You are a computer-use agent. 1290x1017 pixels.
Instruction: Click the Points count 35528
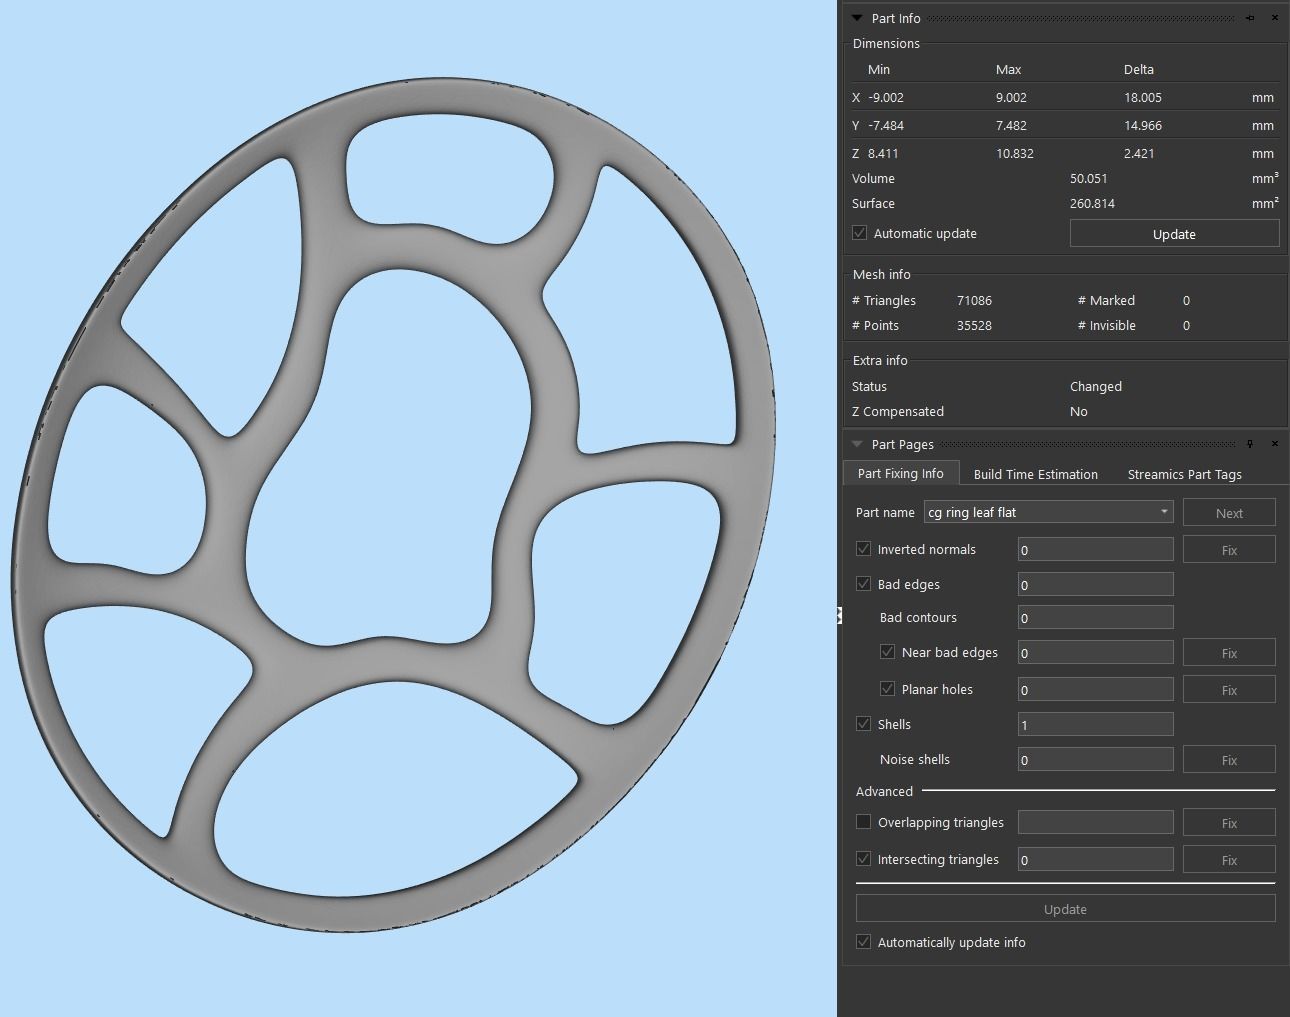pos(974,325)
